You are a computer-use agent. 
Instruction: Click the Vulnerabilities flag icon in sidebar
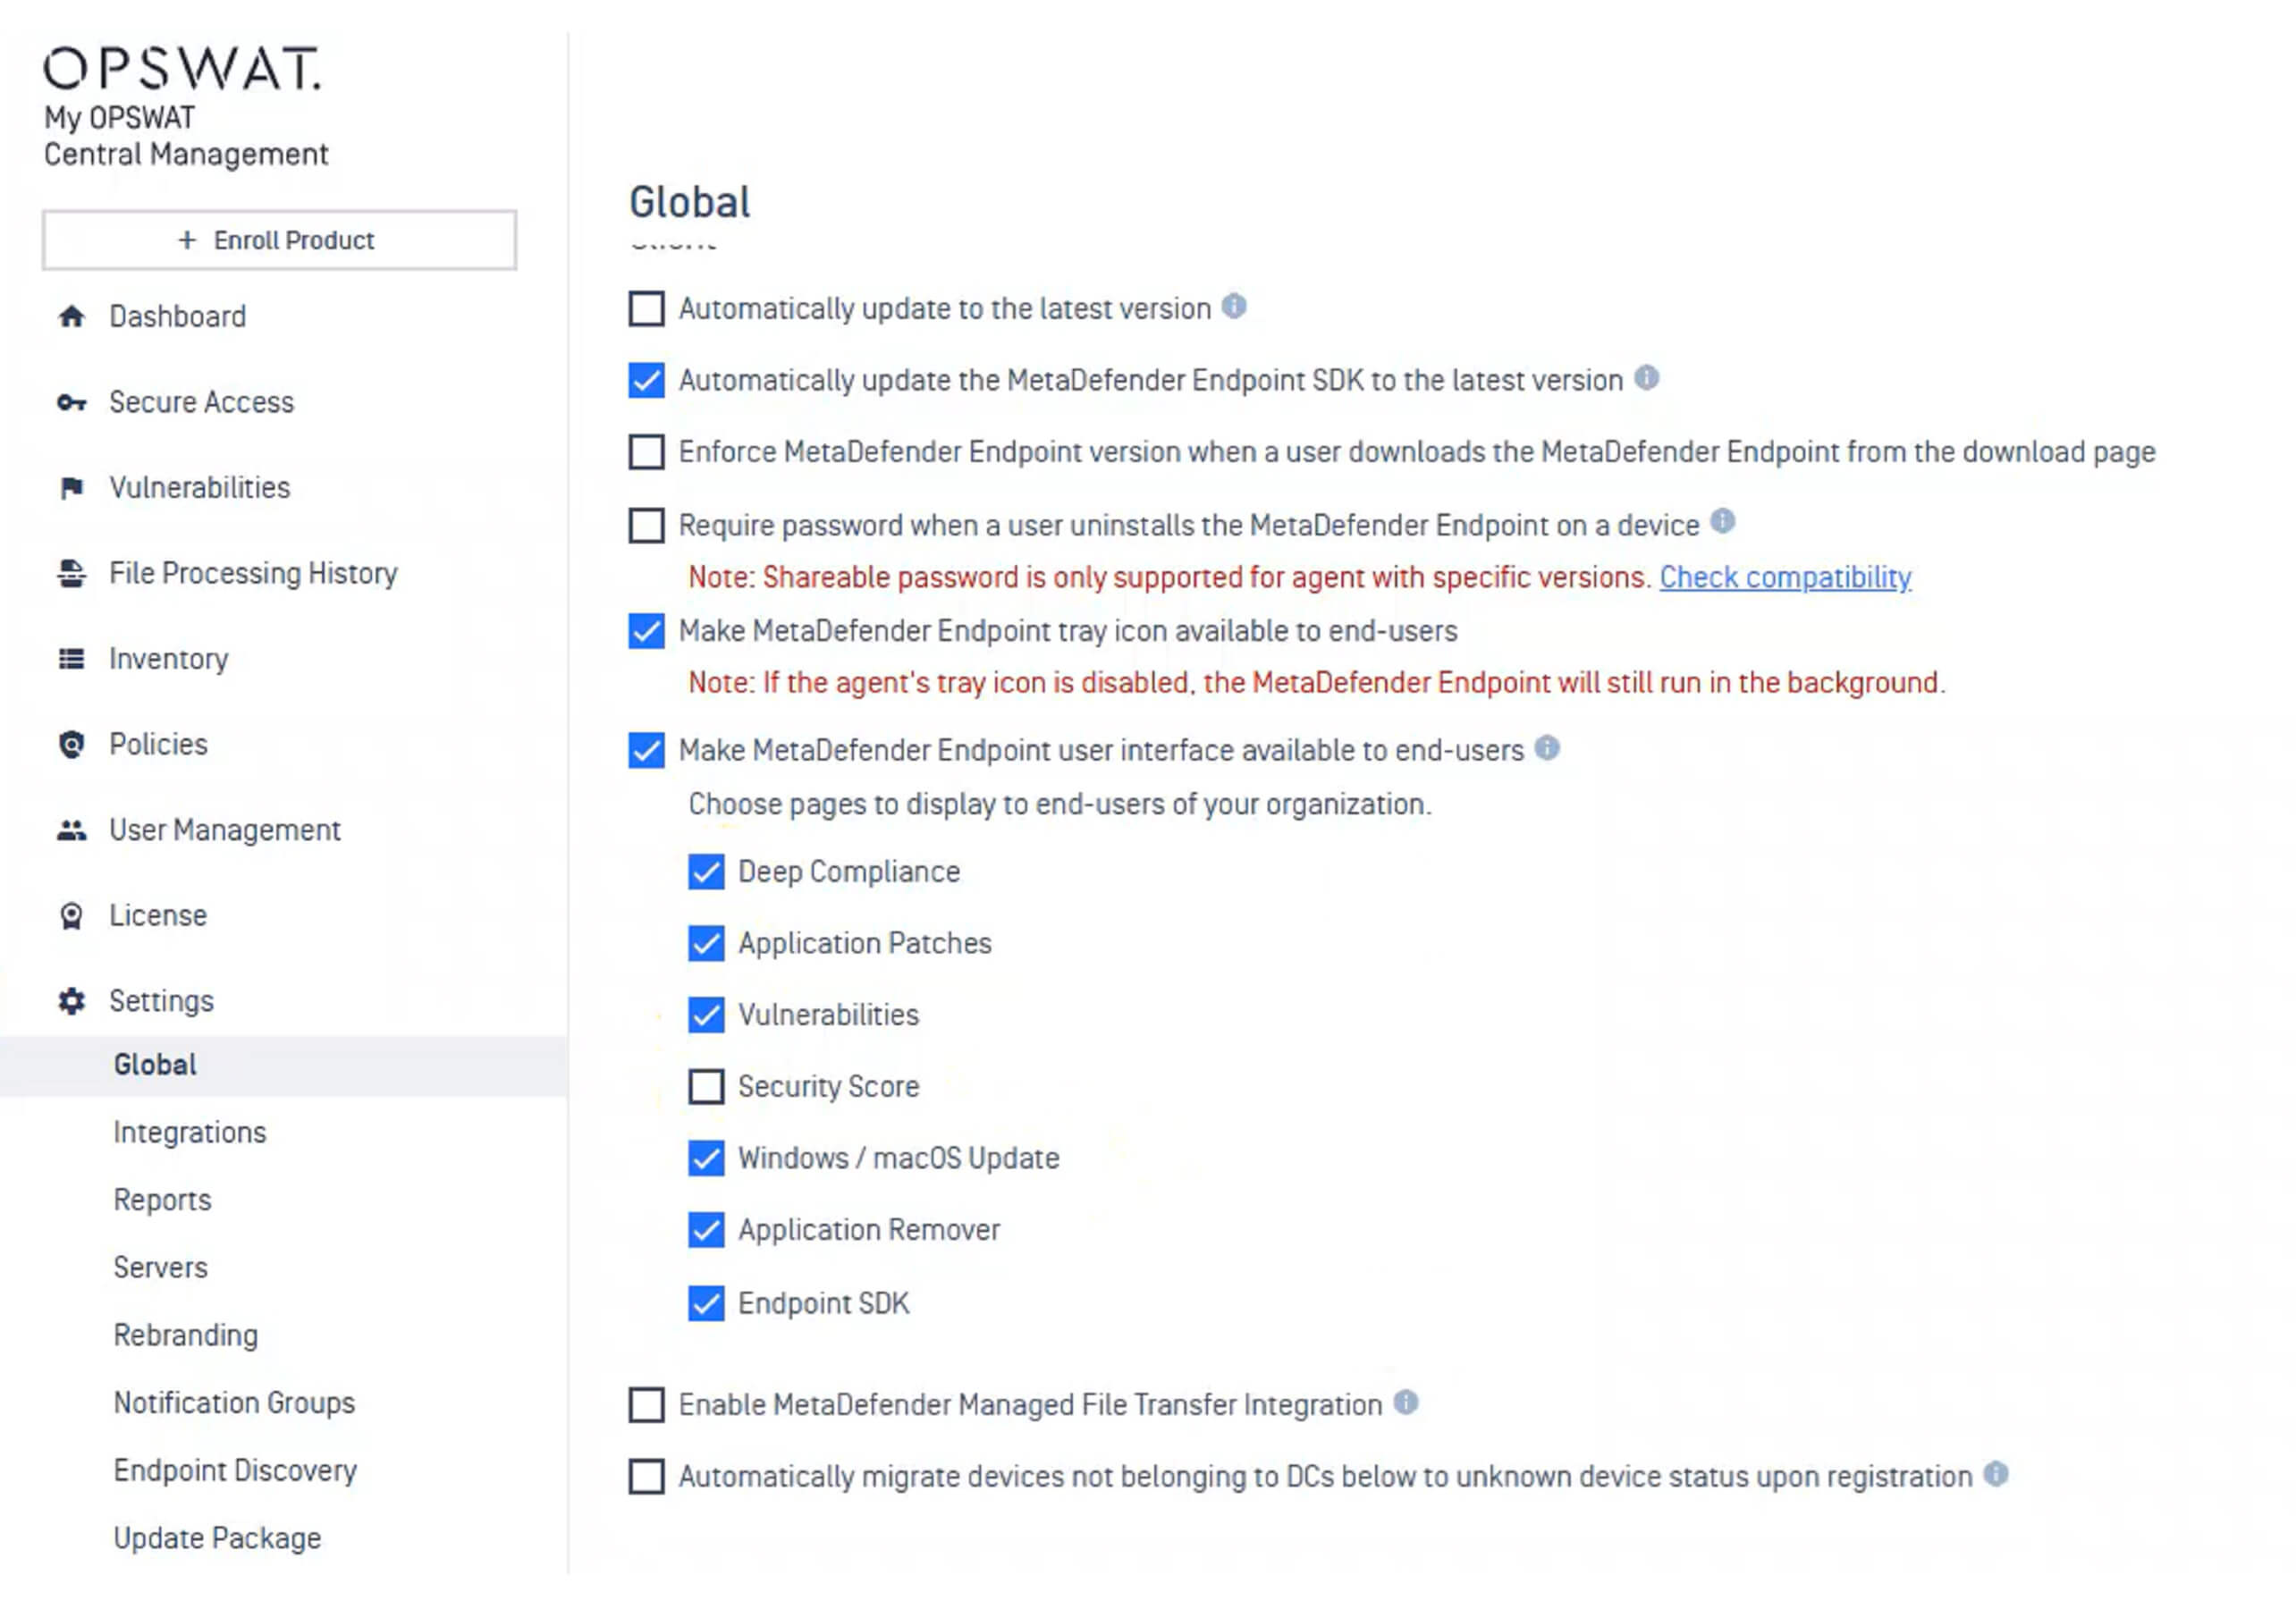coord(71,488)
